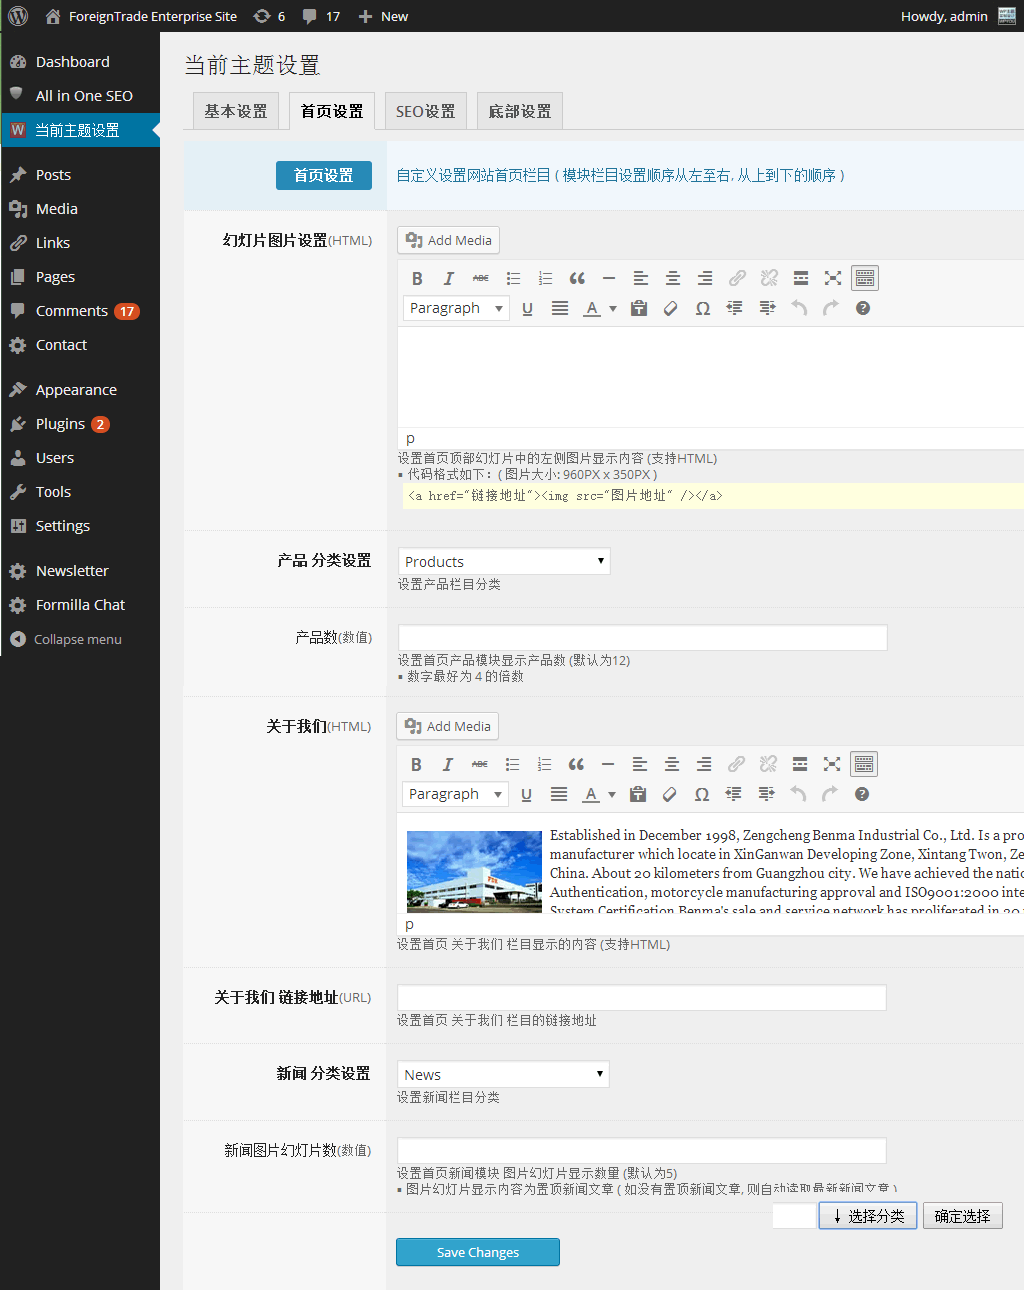The image size is (1024, 1290).
Task: Open Paragraph format dropdown in About Us editor
Action: [x=455, y=794]
